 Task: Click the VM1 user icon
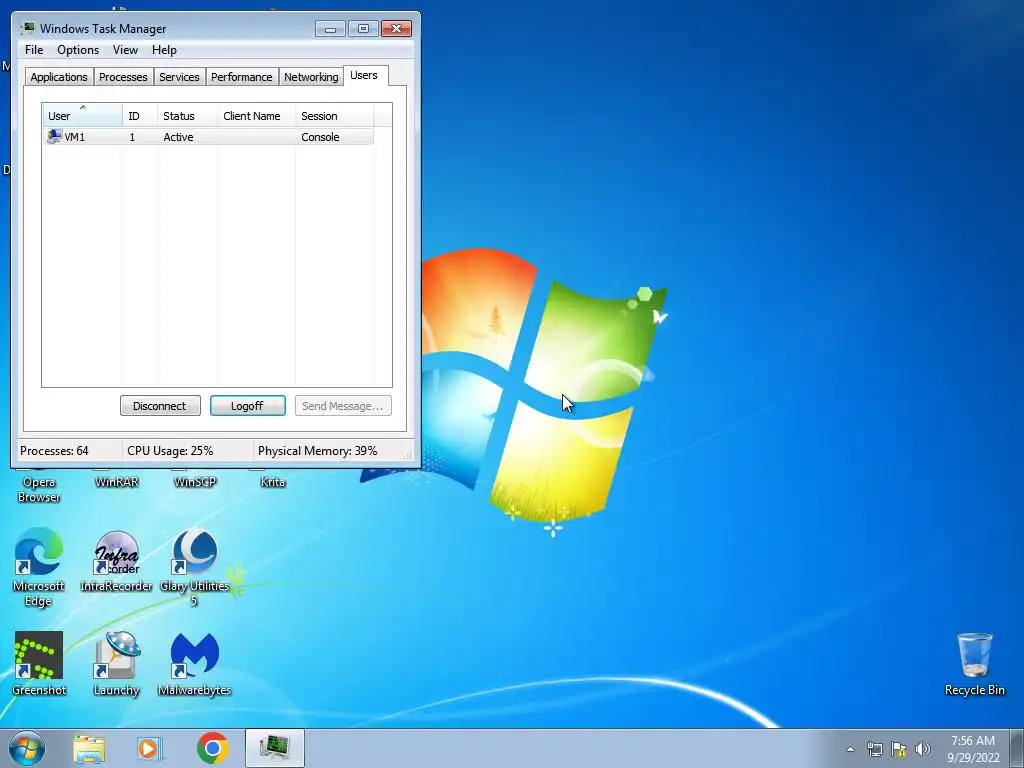(x=54, y=136)
